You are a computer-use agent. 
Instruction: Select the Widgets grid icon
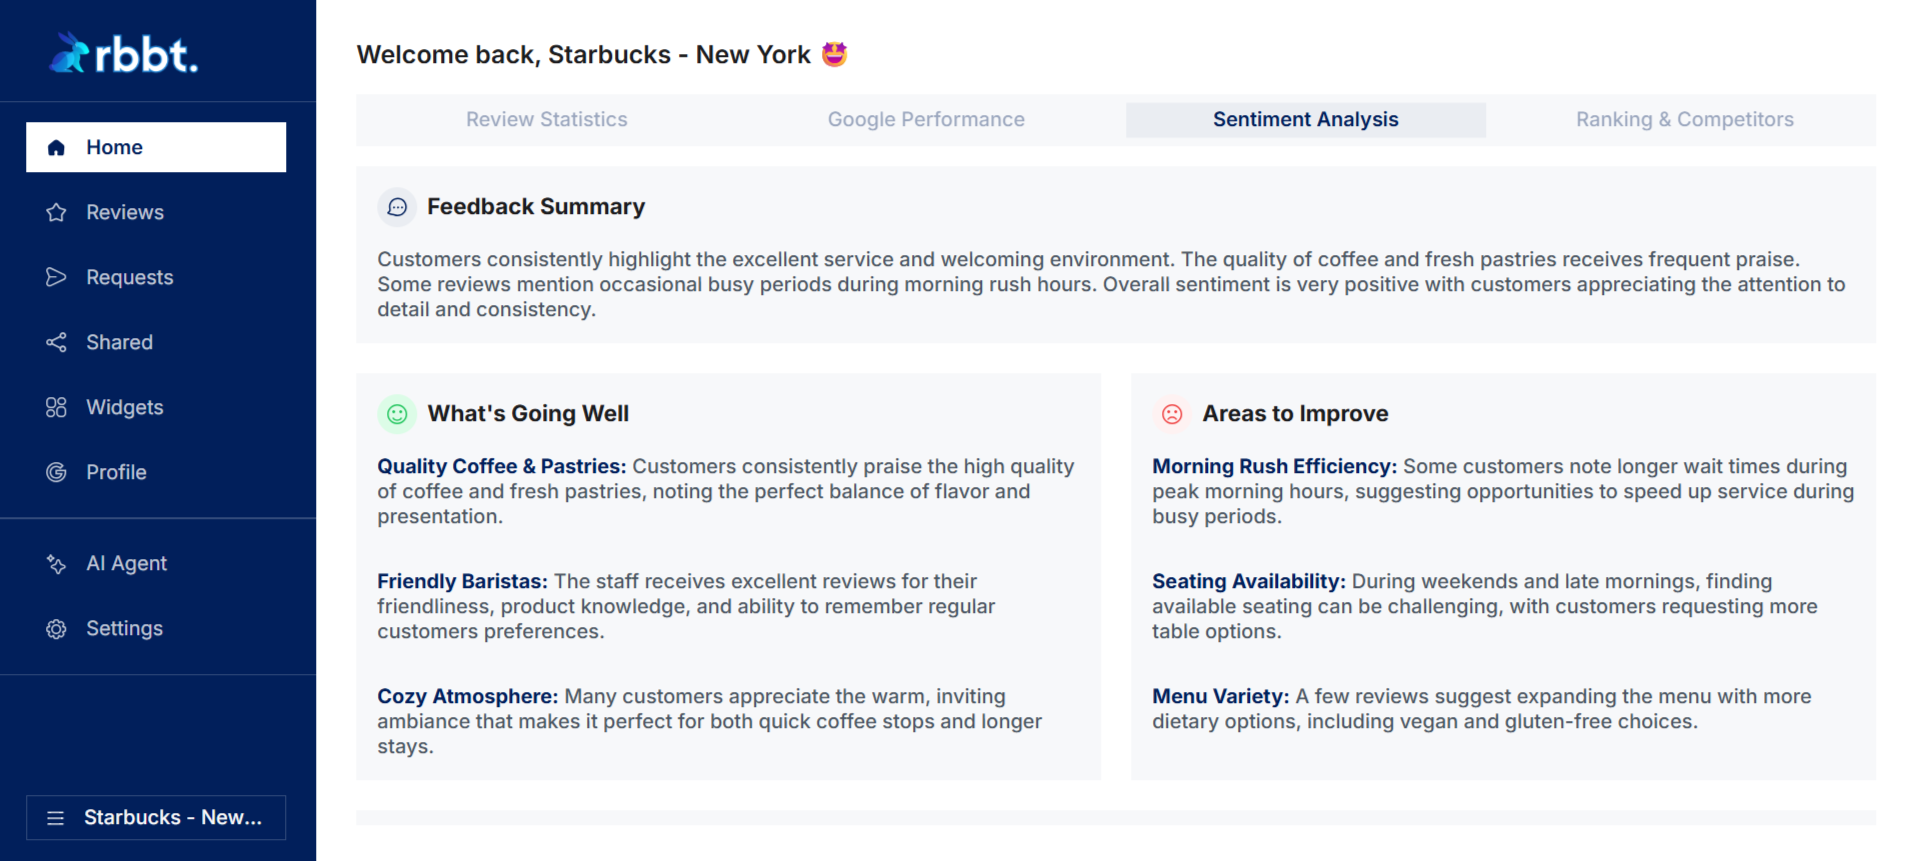[x=57, y=407]
